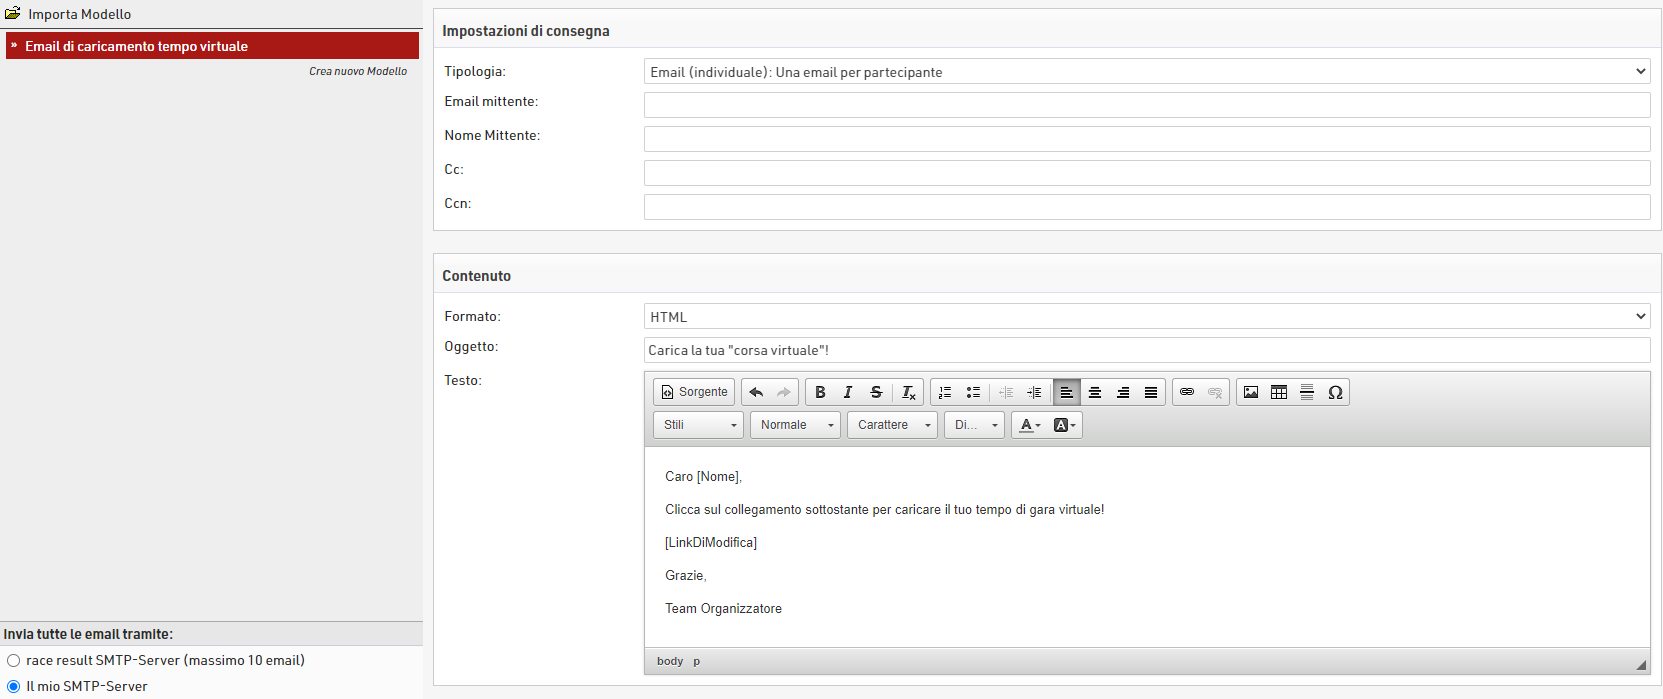This screenshot has width=1663, height=699.
Task: Insert a numbered list
Action: click(945, 392)
